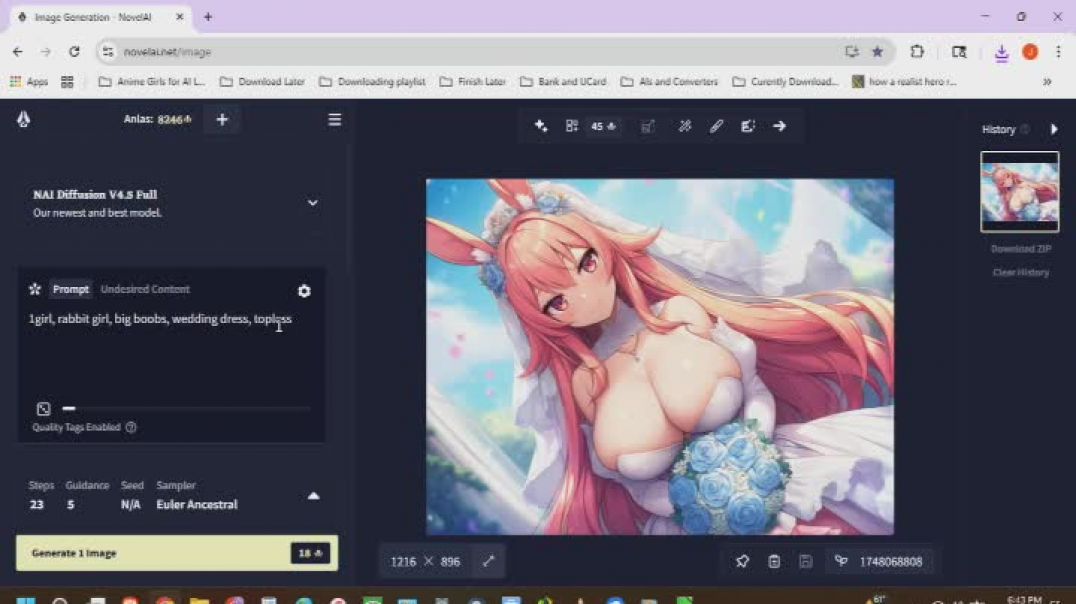Show more bookmarks with the chevron
This screenshot has width=1076, height=604.
click(1047, 82)
